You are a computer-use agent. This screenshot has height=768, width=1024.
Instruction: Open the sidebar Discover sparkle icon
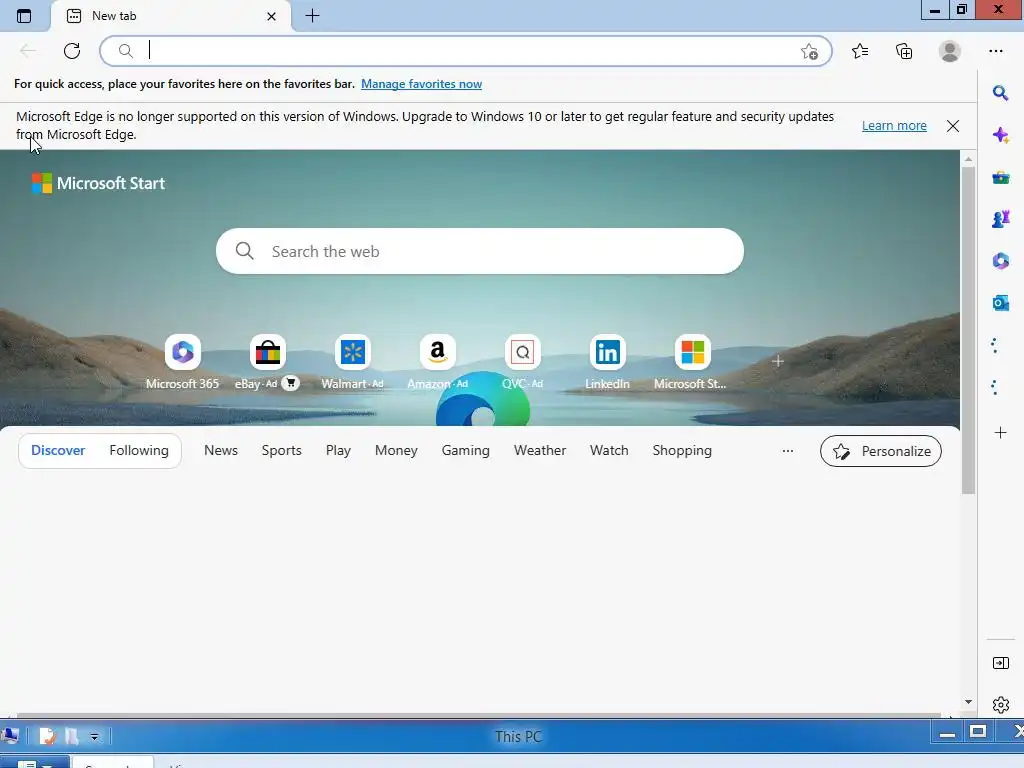1000,135
